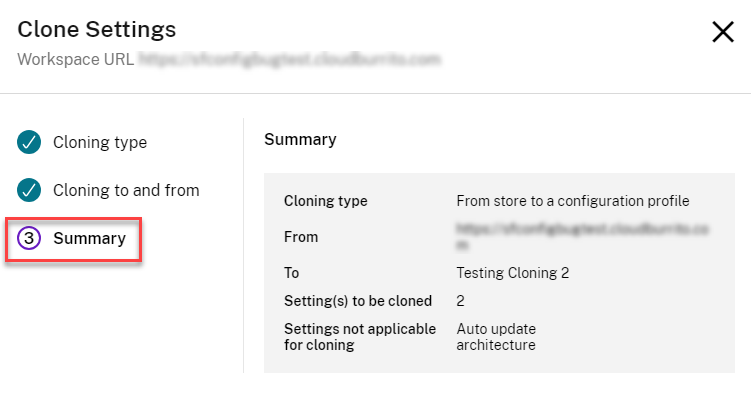Close the Clone Settings dialog

[x=722, y=32]
